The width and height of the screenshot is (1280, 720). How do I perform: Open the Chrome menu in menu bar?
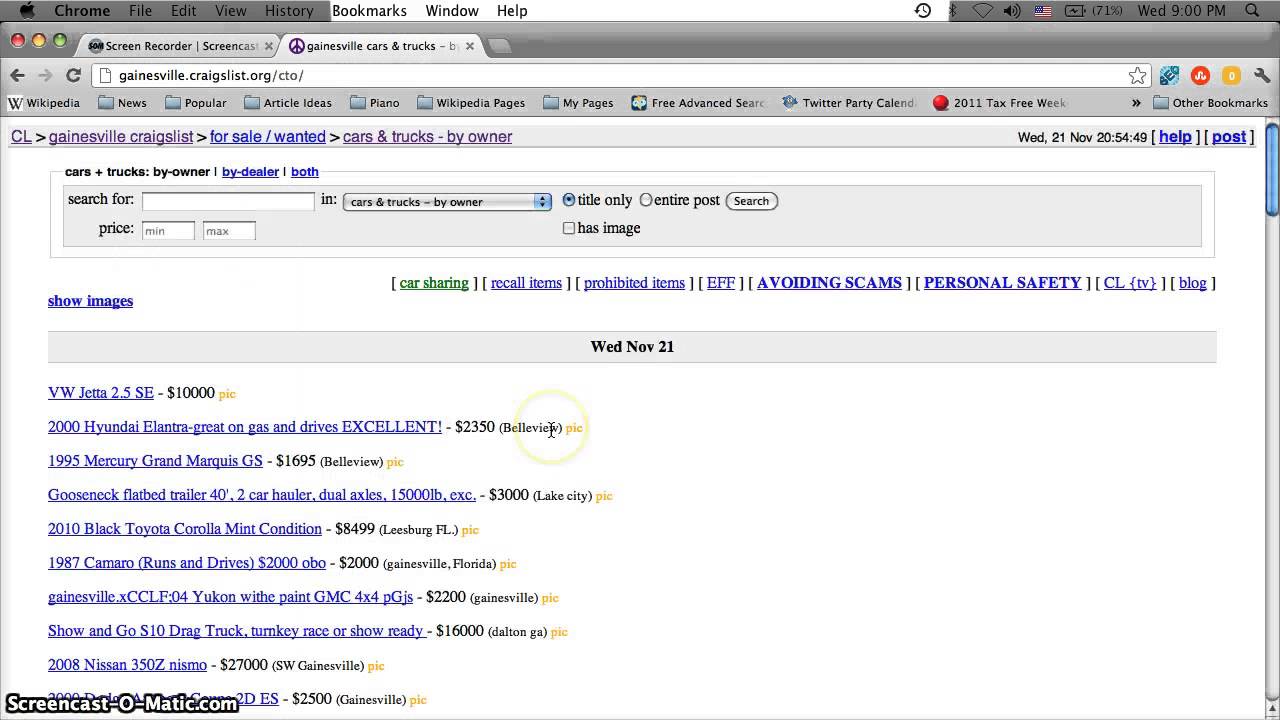point(82,11)
